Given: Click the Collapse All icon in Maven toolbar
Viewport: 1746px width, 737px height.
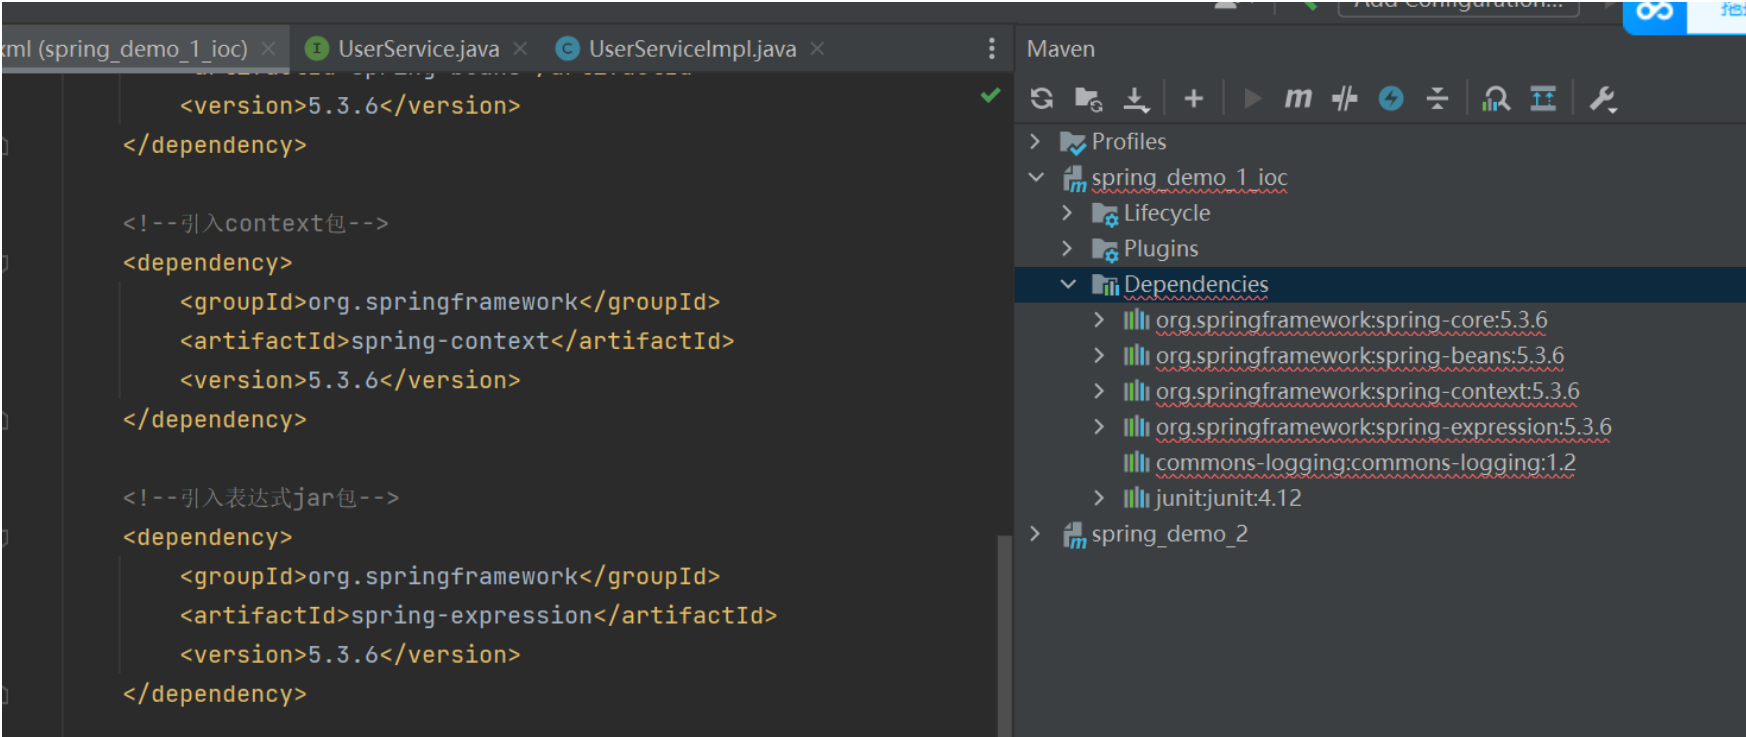Looking at the screenshot, I should [1438, 98].
